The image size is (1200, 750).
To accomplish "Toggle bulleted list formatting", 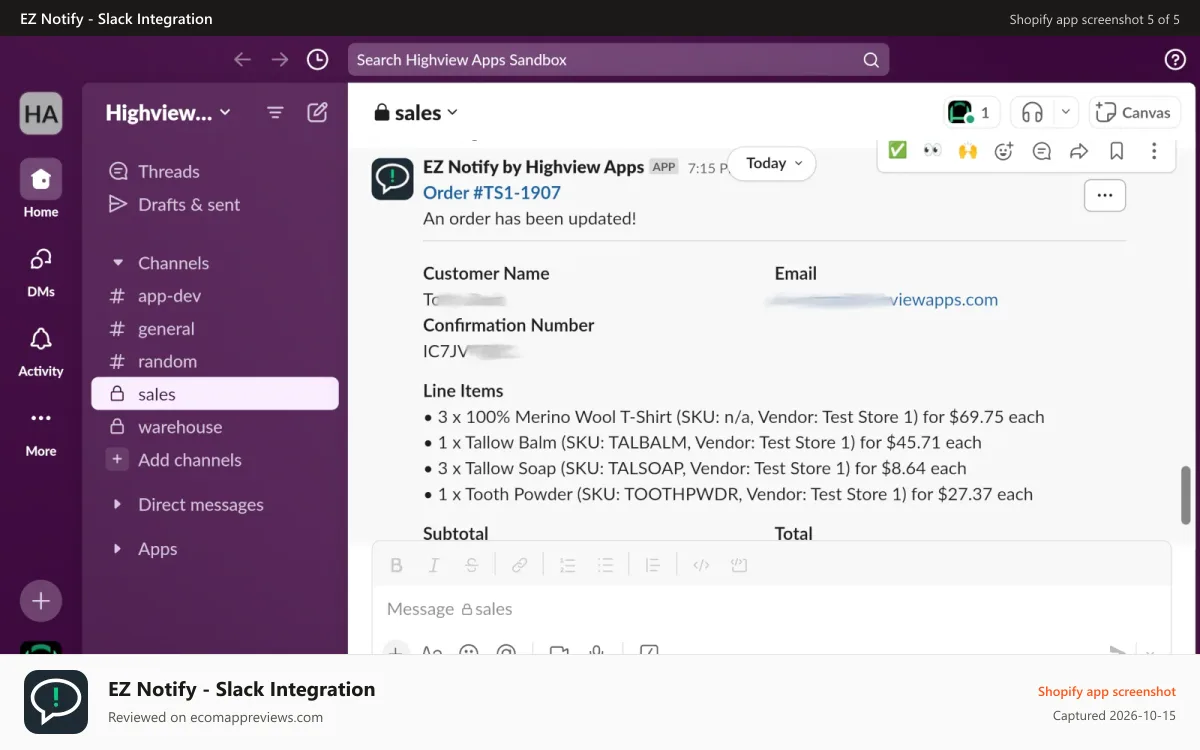I will pos(605,565).
